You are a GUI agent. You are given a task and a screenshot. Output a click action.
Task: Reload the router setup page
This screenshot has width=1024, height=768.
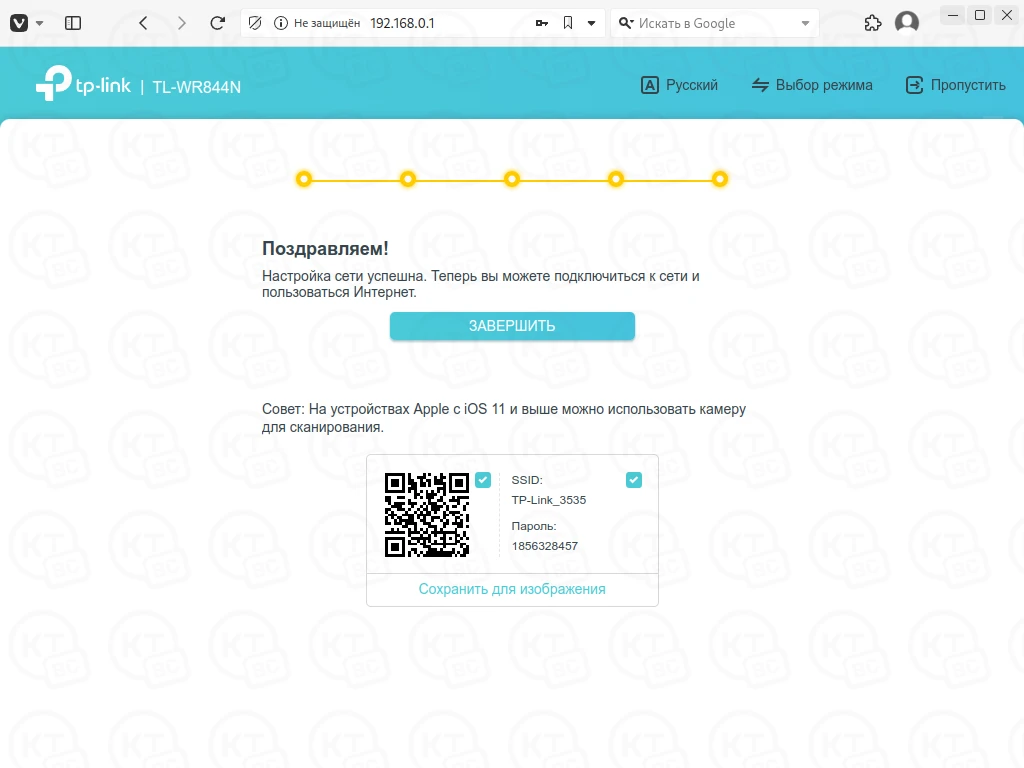click(217, 24)
